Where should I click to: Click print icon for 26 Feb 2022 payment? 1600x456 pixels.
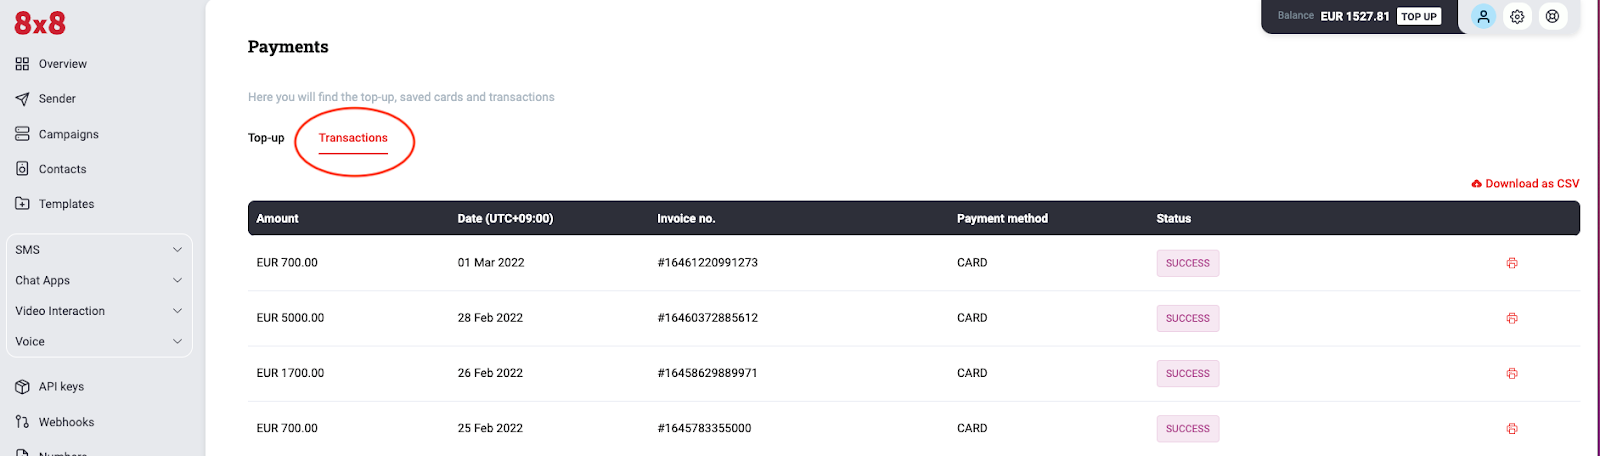click(1512, 373)
